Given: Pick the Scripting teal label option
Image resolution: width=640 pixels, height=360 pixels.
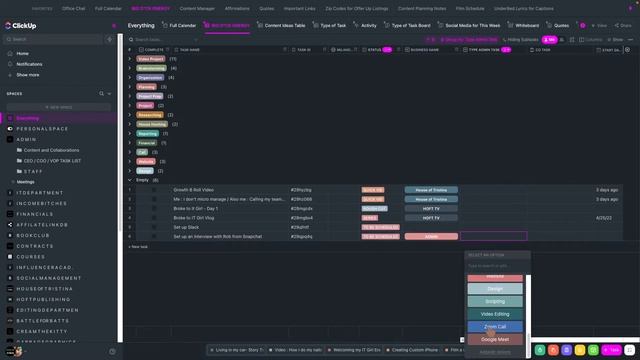Looking at the screenshot, I should 495,301.
